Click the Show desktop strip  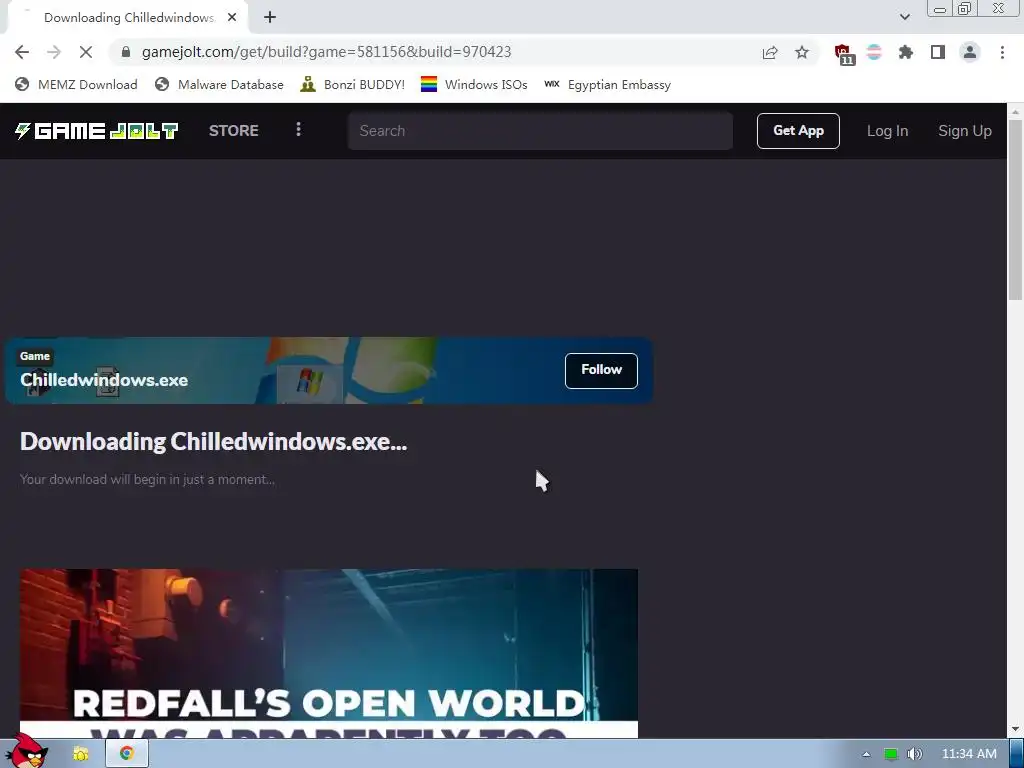[1017, 754]
